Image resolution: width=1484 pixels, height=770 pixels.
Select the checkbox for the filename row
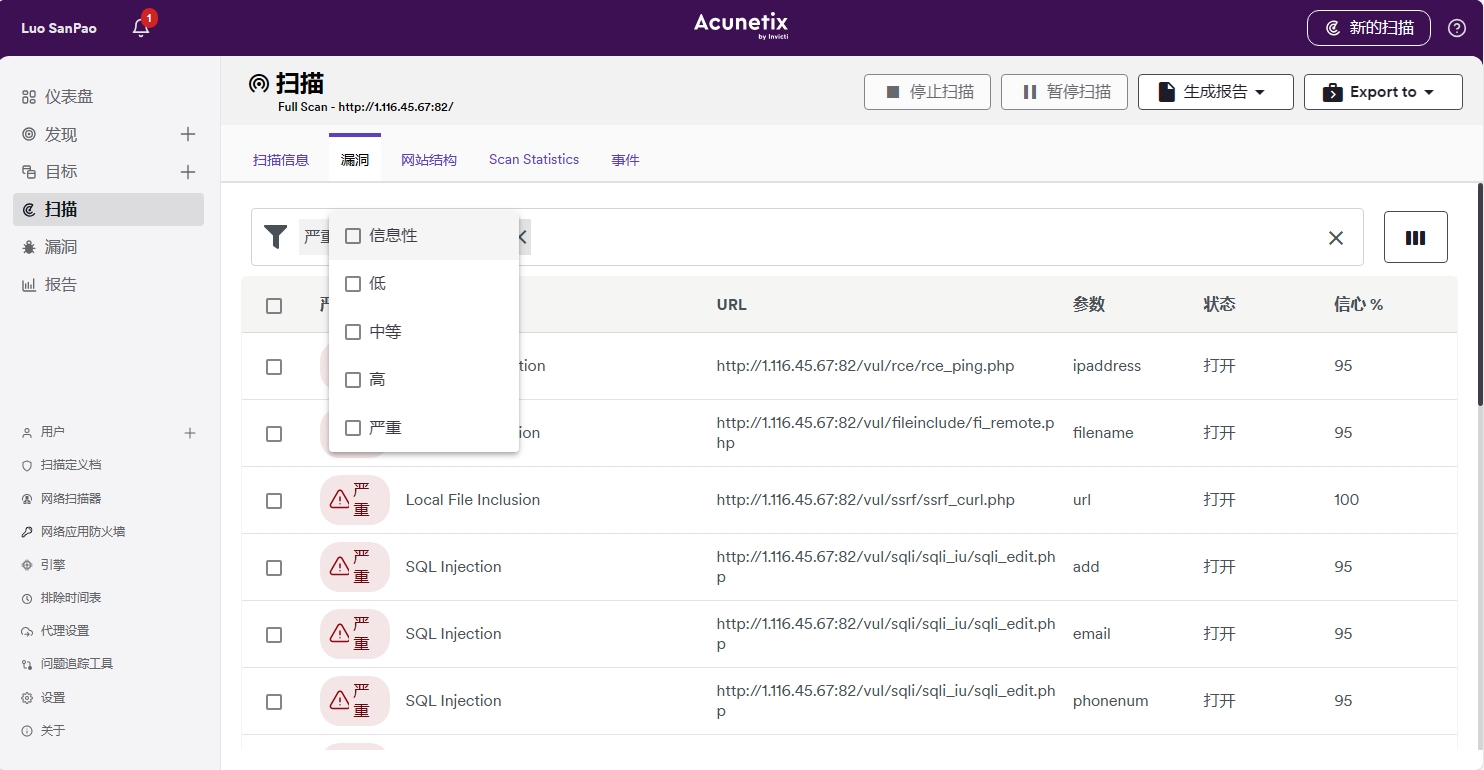(x=274, y=434)
